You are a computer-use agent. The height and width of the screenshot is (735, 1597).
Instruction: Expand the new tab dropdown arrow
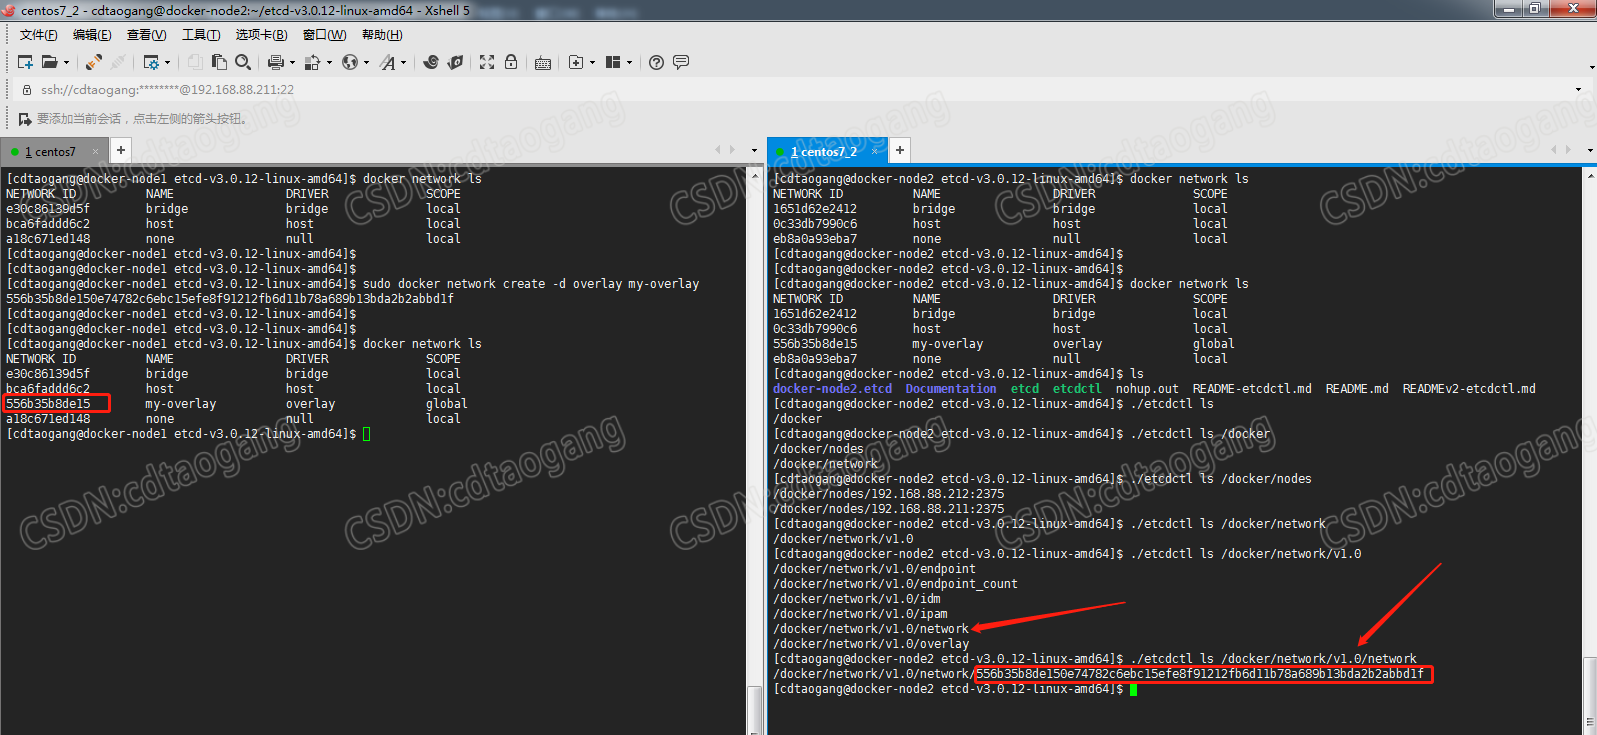[592, 62]
